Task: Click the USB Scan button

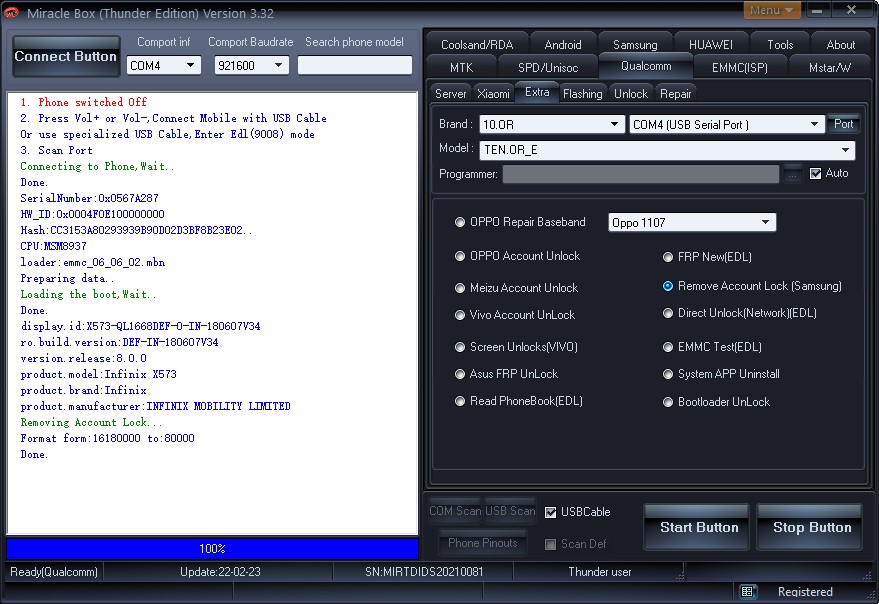Action: pos(510,511)
